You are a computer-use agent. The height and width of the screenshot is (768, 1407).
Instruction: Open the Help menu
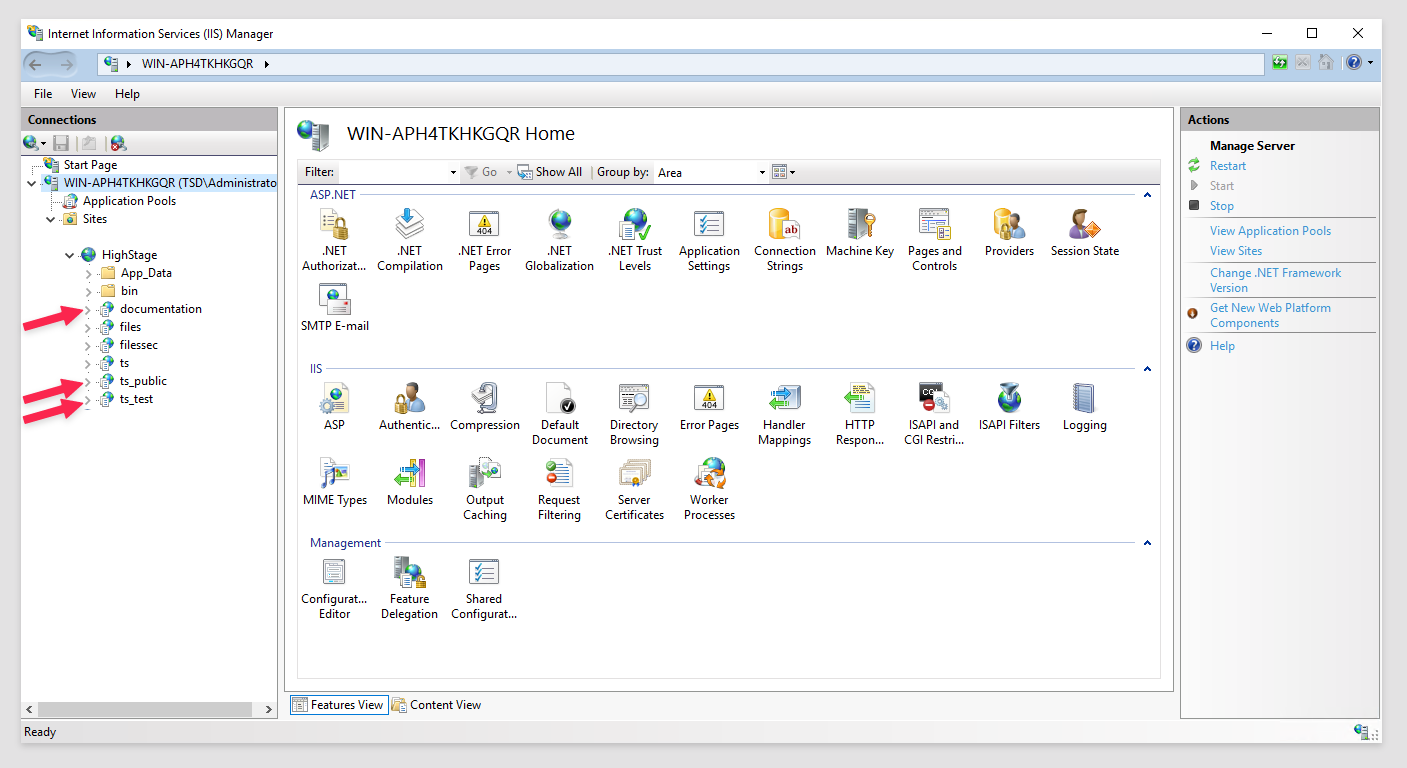pos(127,94)
